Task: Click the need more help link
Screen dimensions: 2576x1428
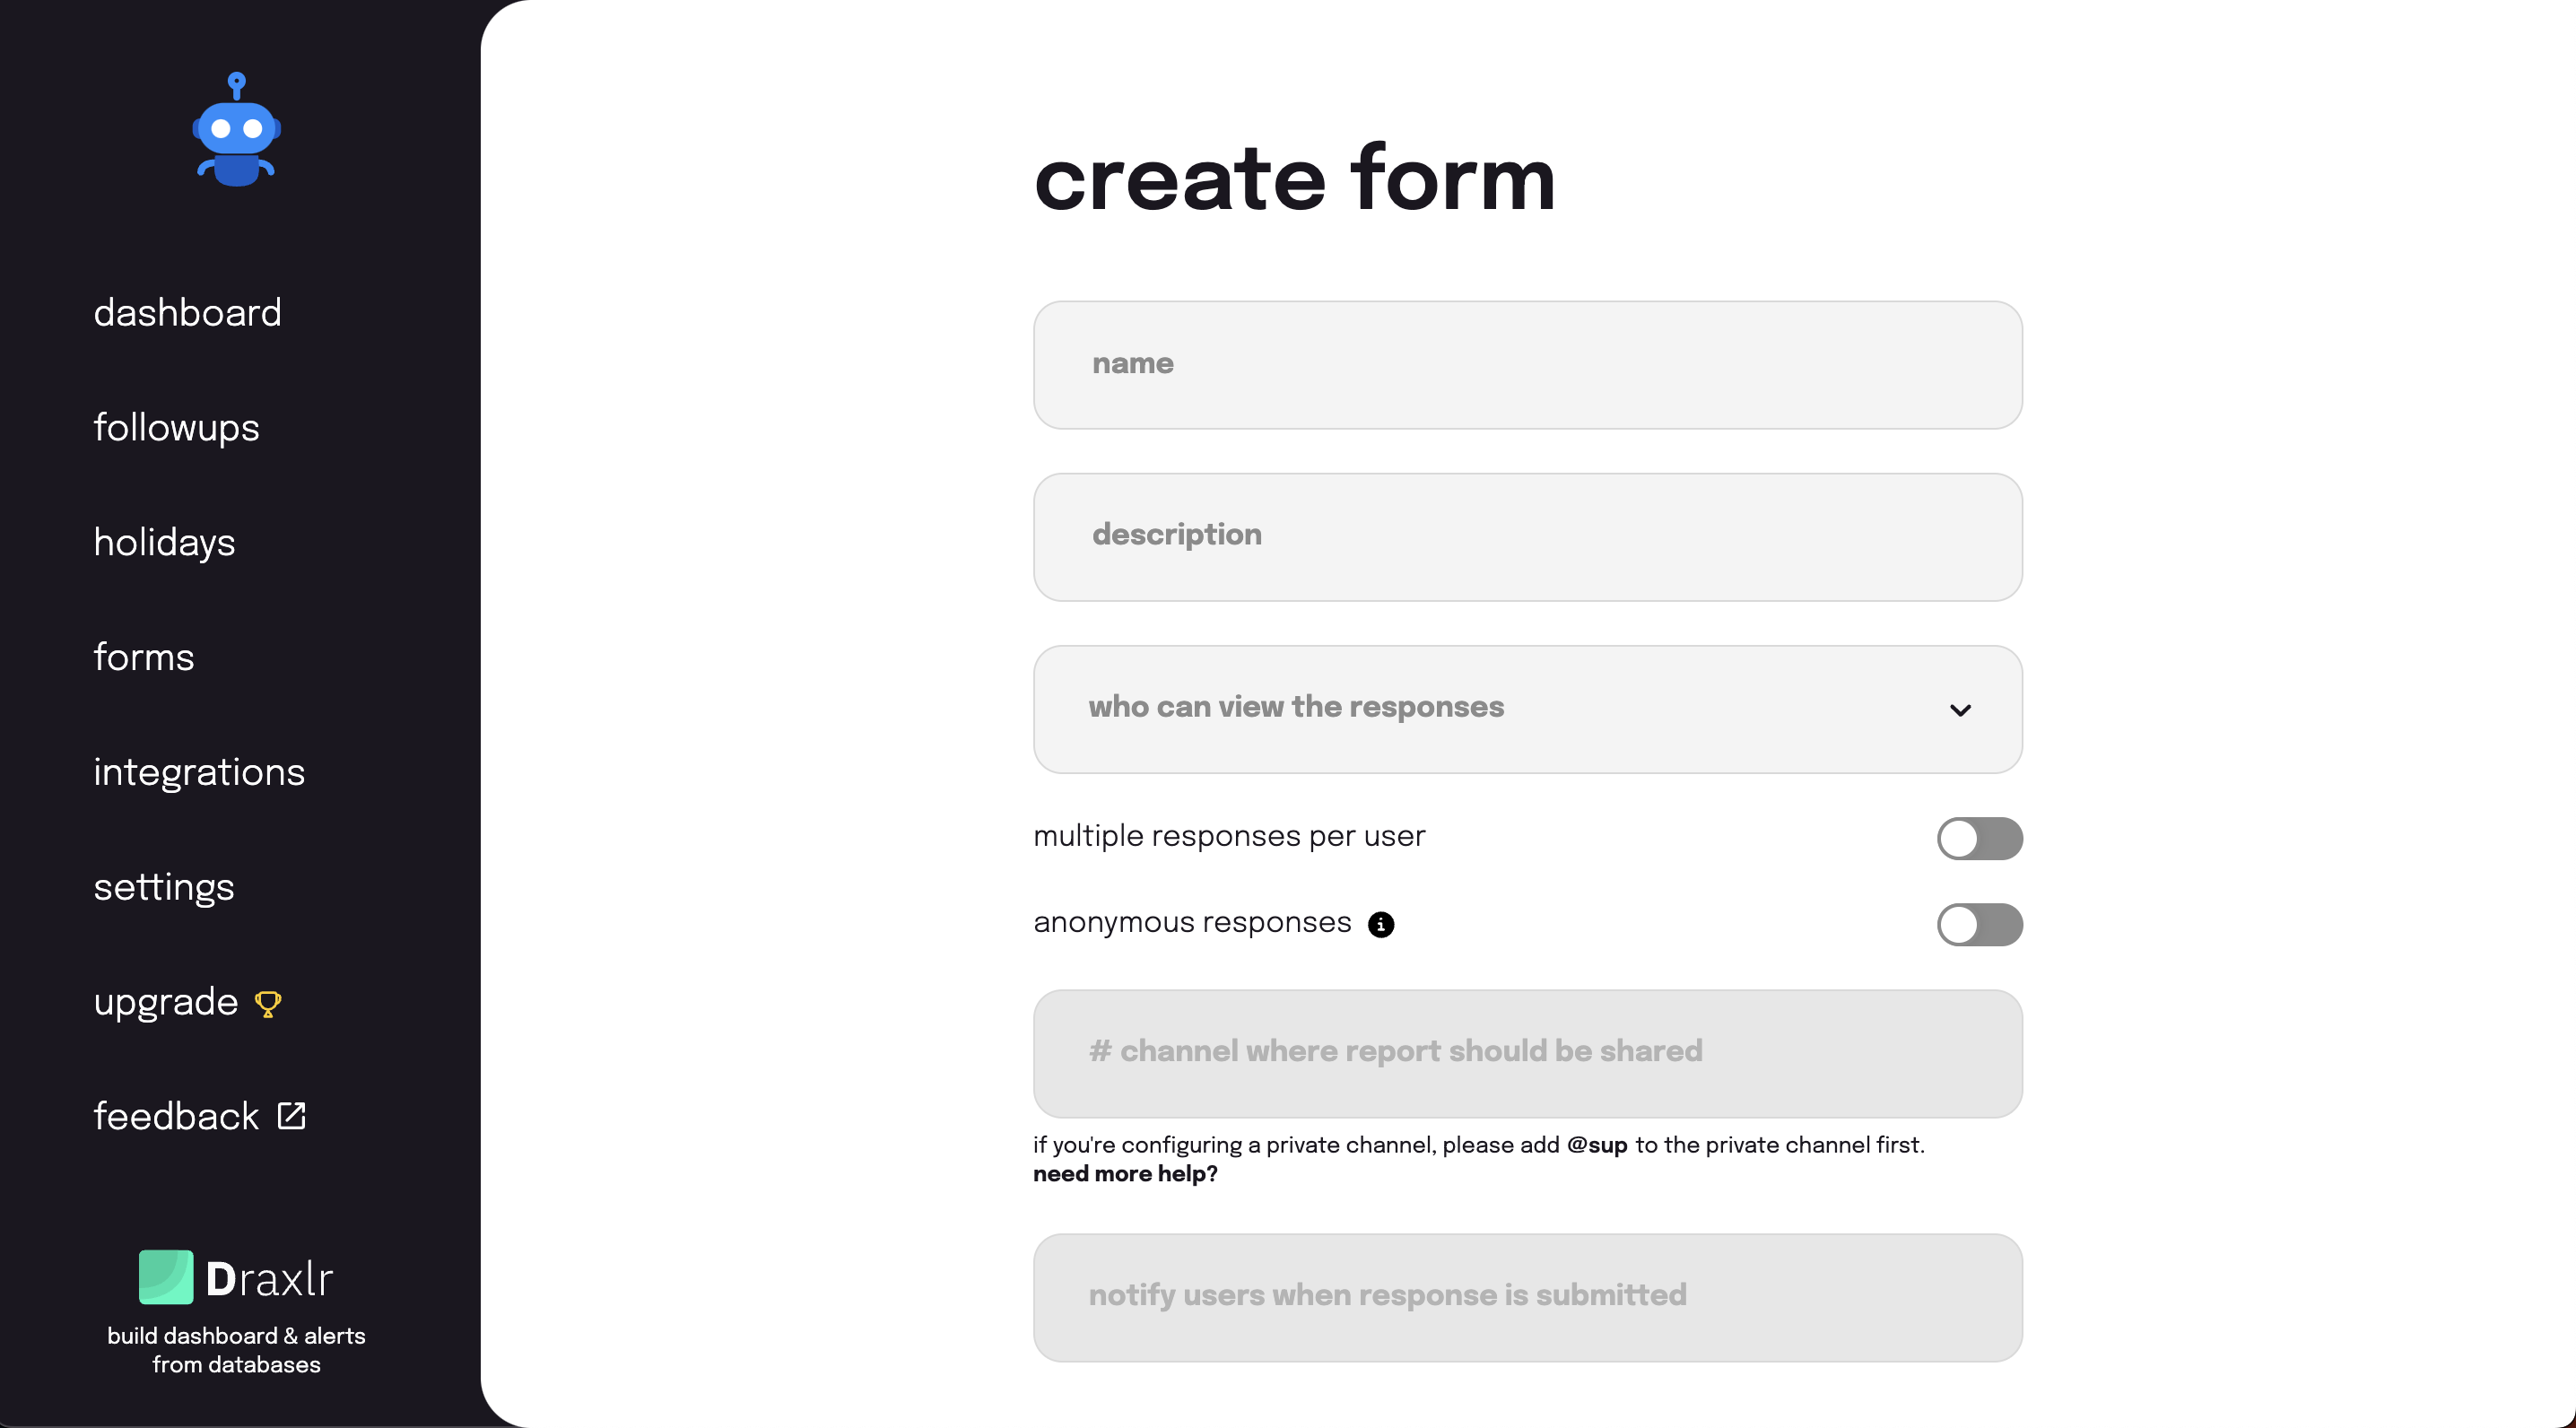Action: point(1125,1174)
